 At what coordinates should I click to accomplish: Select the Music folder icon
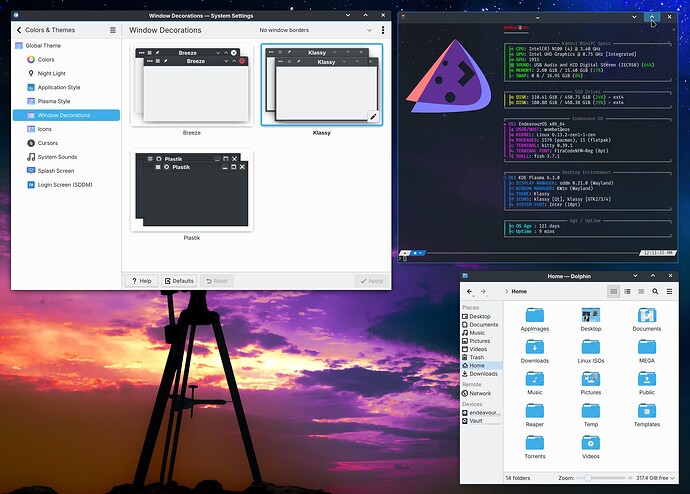pos(535,383)
